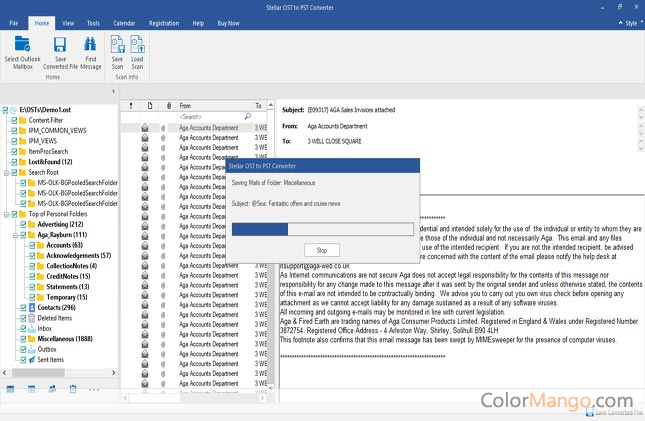Switch to tasks view icon at bottom
Screen dimensions: 645x421
click(x=73, y=389)
